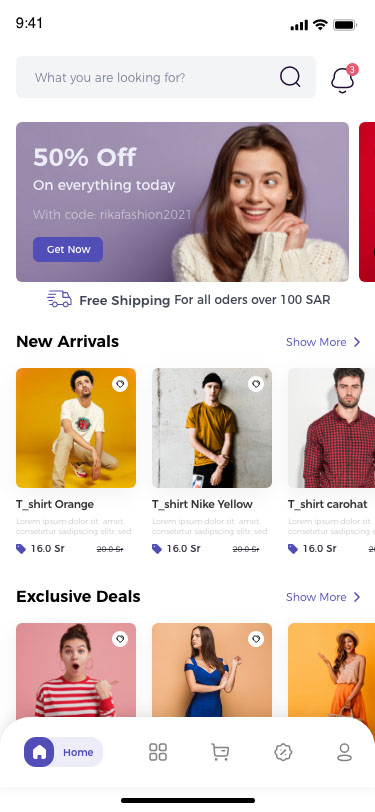Open the T_shirt carohat product image
The width and height of the screenshot is (375, 812).
coord(331,428)
